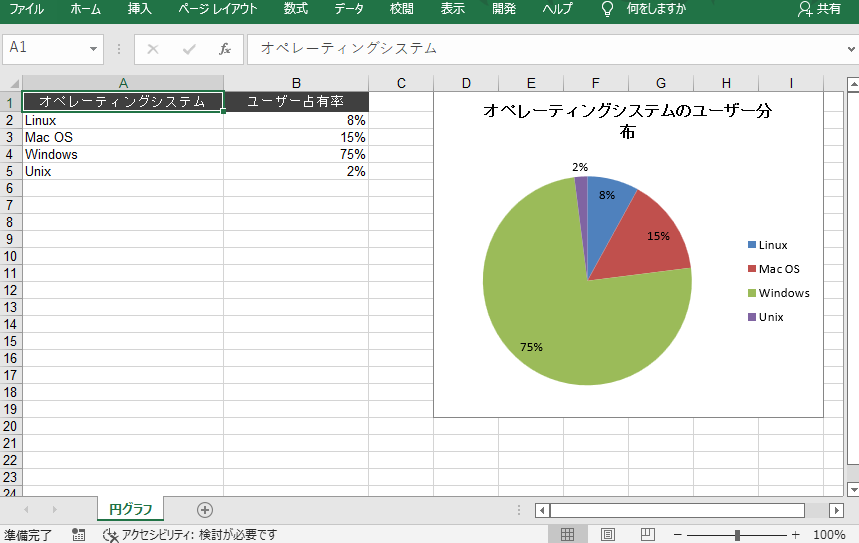Open the データ ribbon tab

coord(349,9)
